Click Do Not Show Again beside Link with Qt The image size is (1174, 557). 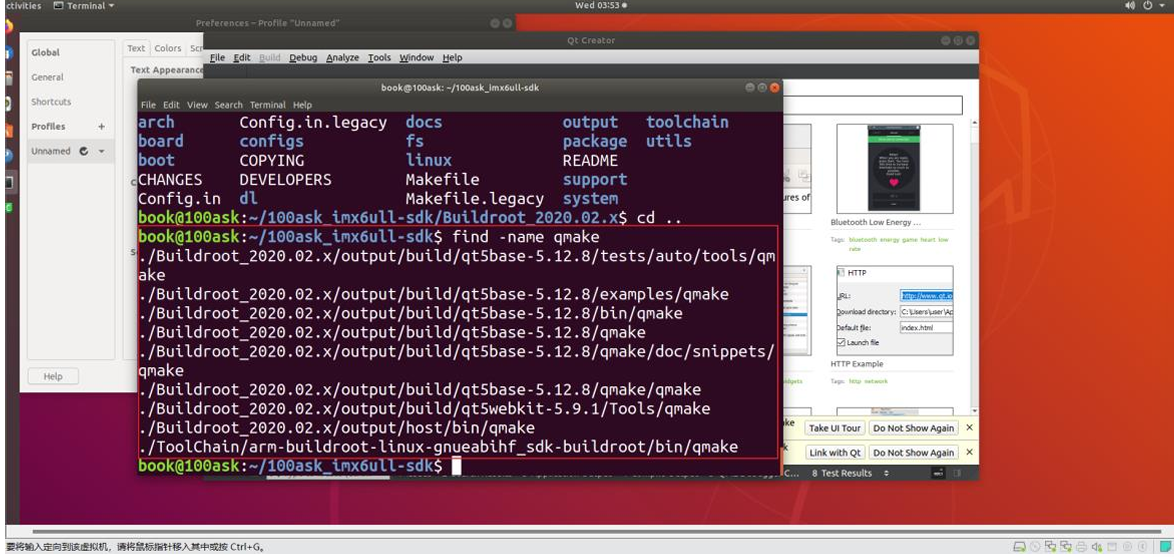tap(913, 453)
